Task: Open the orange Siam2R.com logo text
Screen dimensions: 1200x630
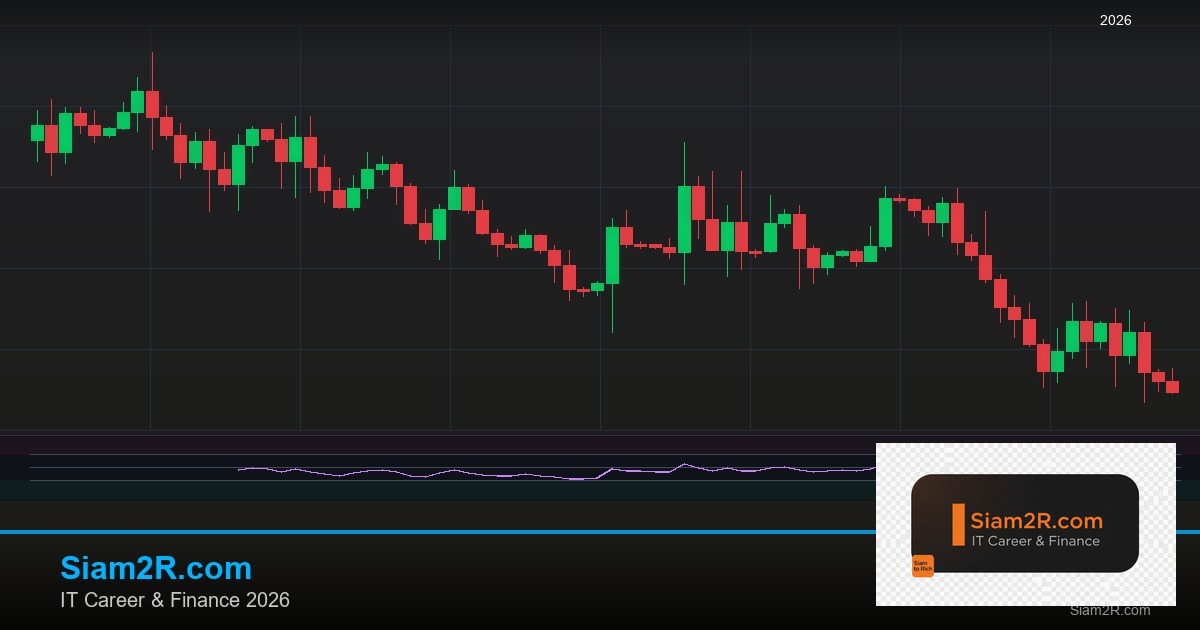Action: tap(1036, 521)
